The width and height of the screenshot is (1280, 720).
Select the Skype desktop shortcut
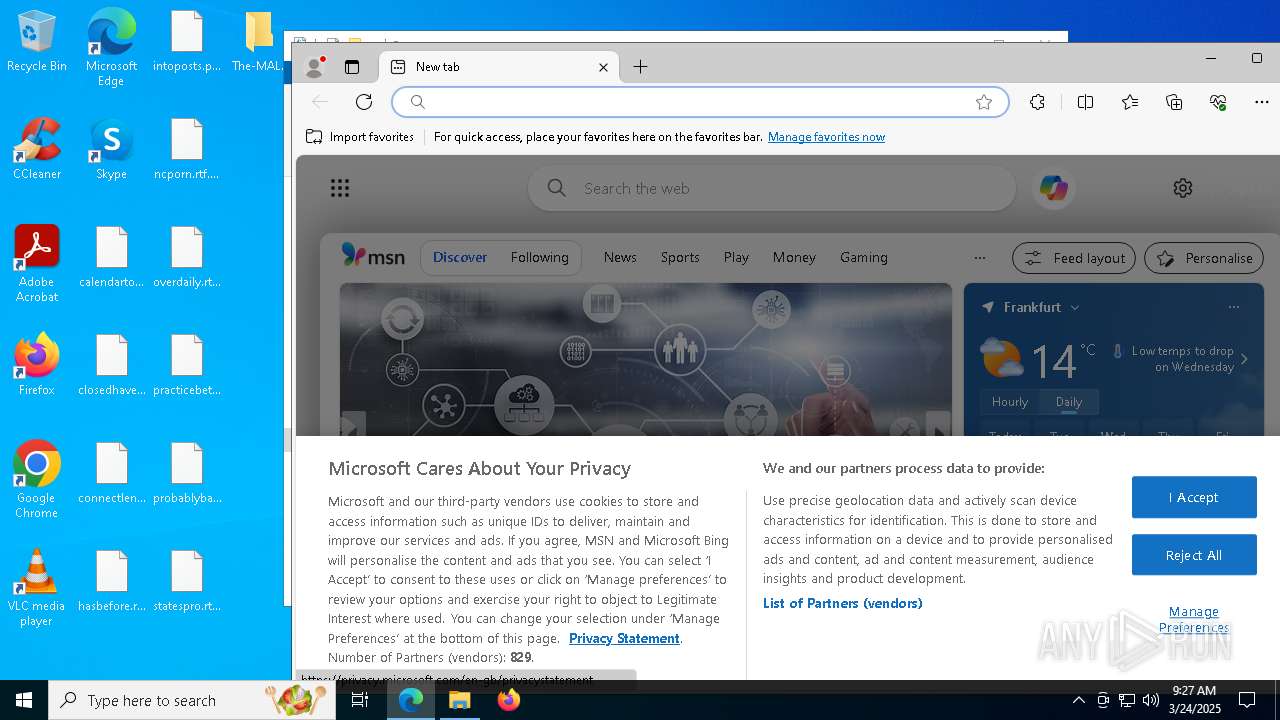point(111,149)
